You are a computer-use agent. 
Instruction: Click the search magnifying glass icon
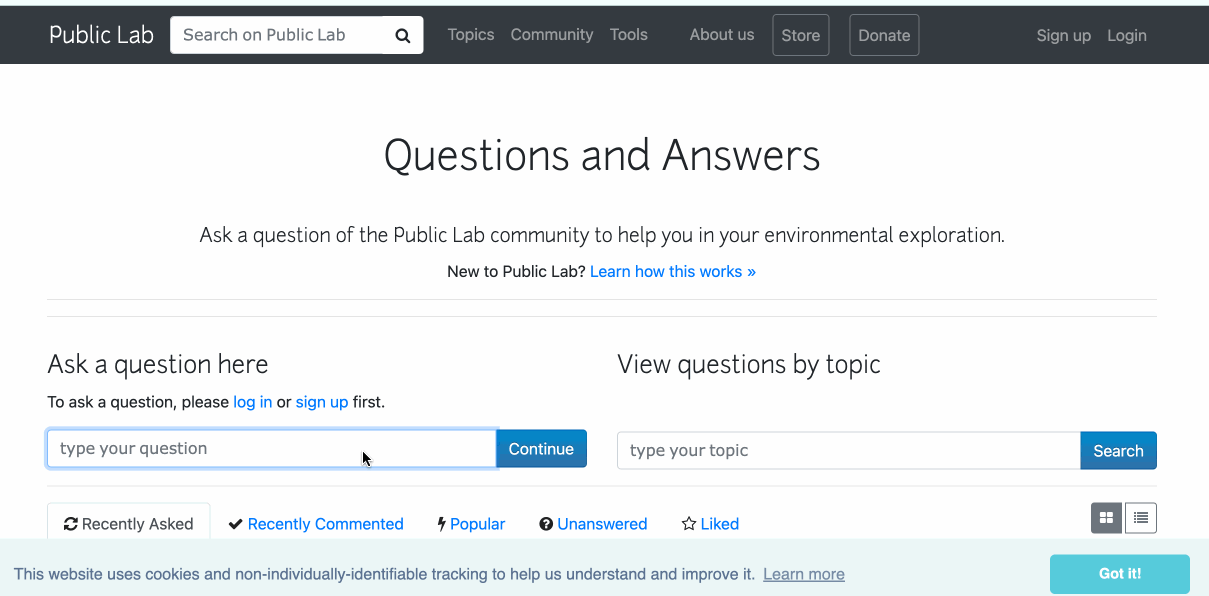[402, 34]
